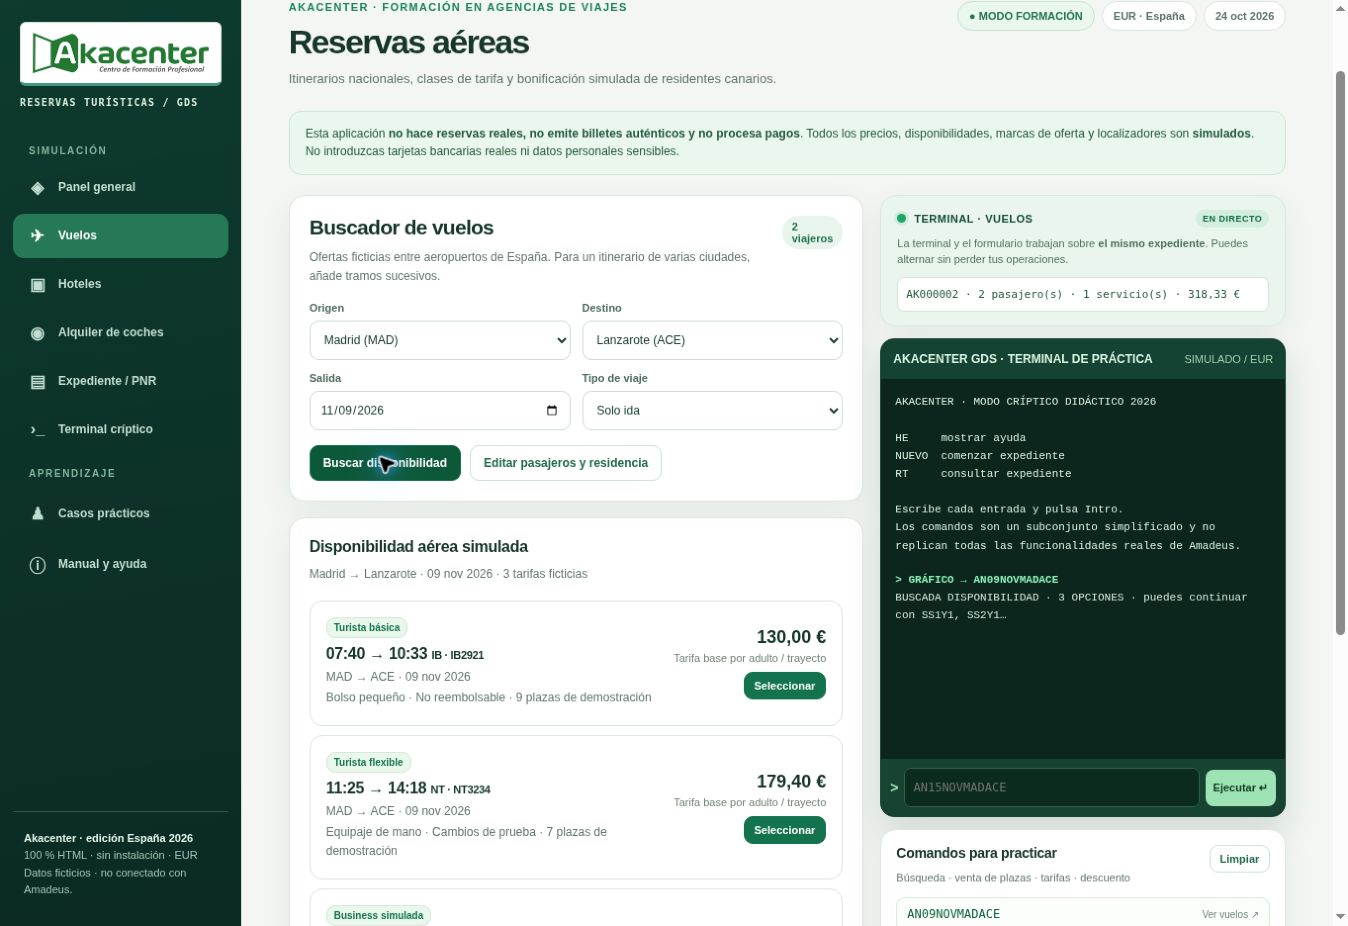This screenshot has width=1348, height=926.
Task: Click the Turista básica fare tag
Action: click(x=367, y=628)
